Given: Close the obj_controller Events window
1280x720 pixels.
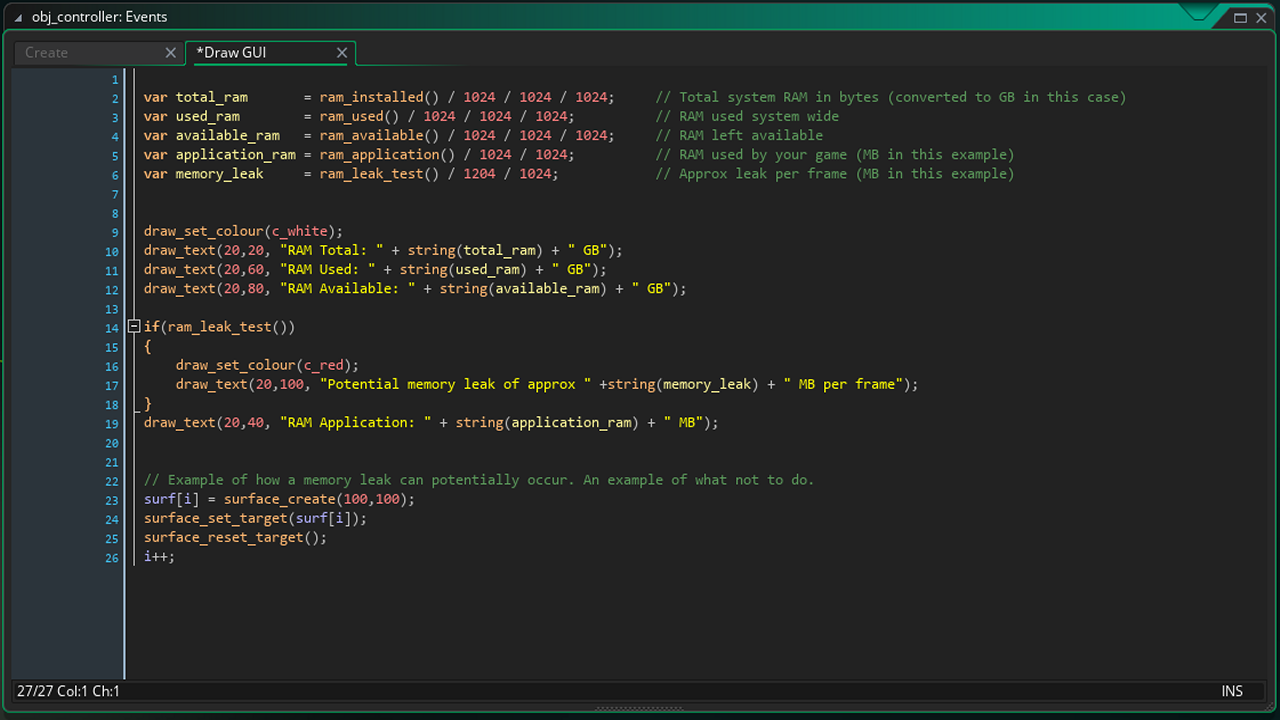Looking at the screenshot, I should pos(1261,17).
